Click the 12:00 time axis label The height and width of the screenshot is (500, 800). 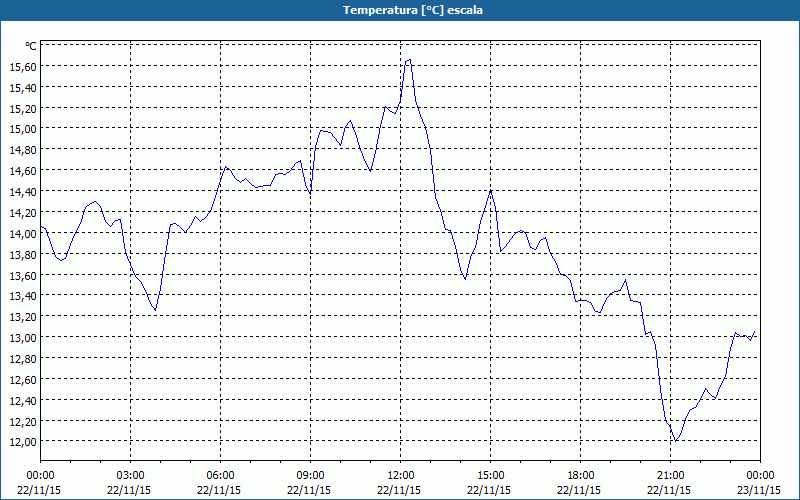(401, 476)
